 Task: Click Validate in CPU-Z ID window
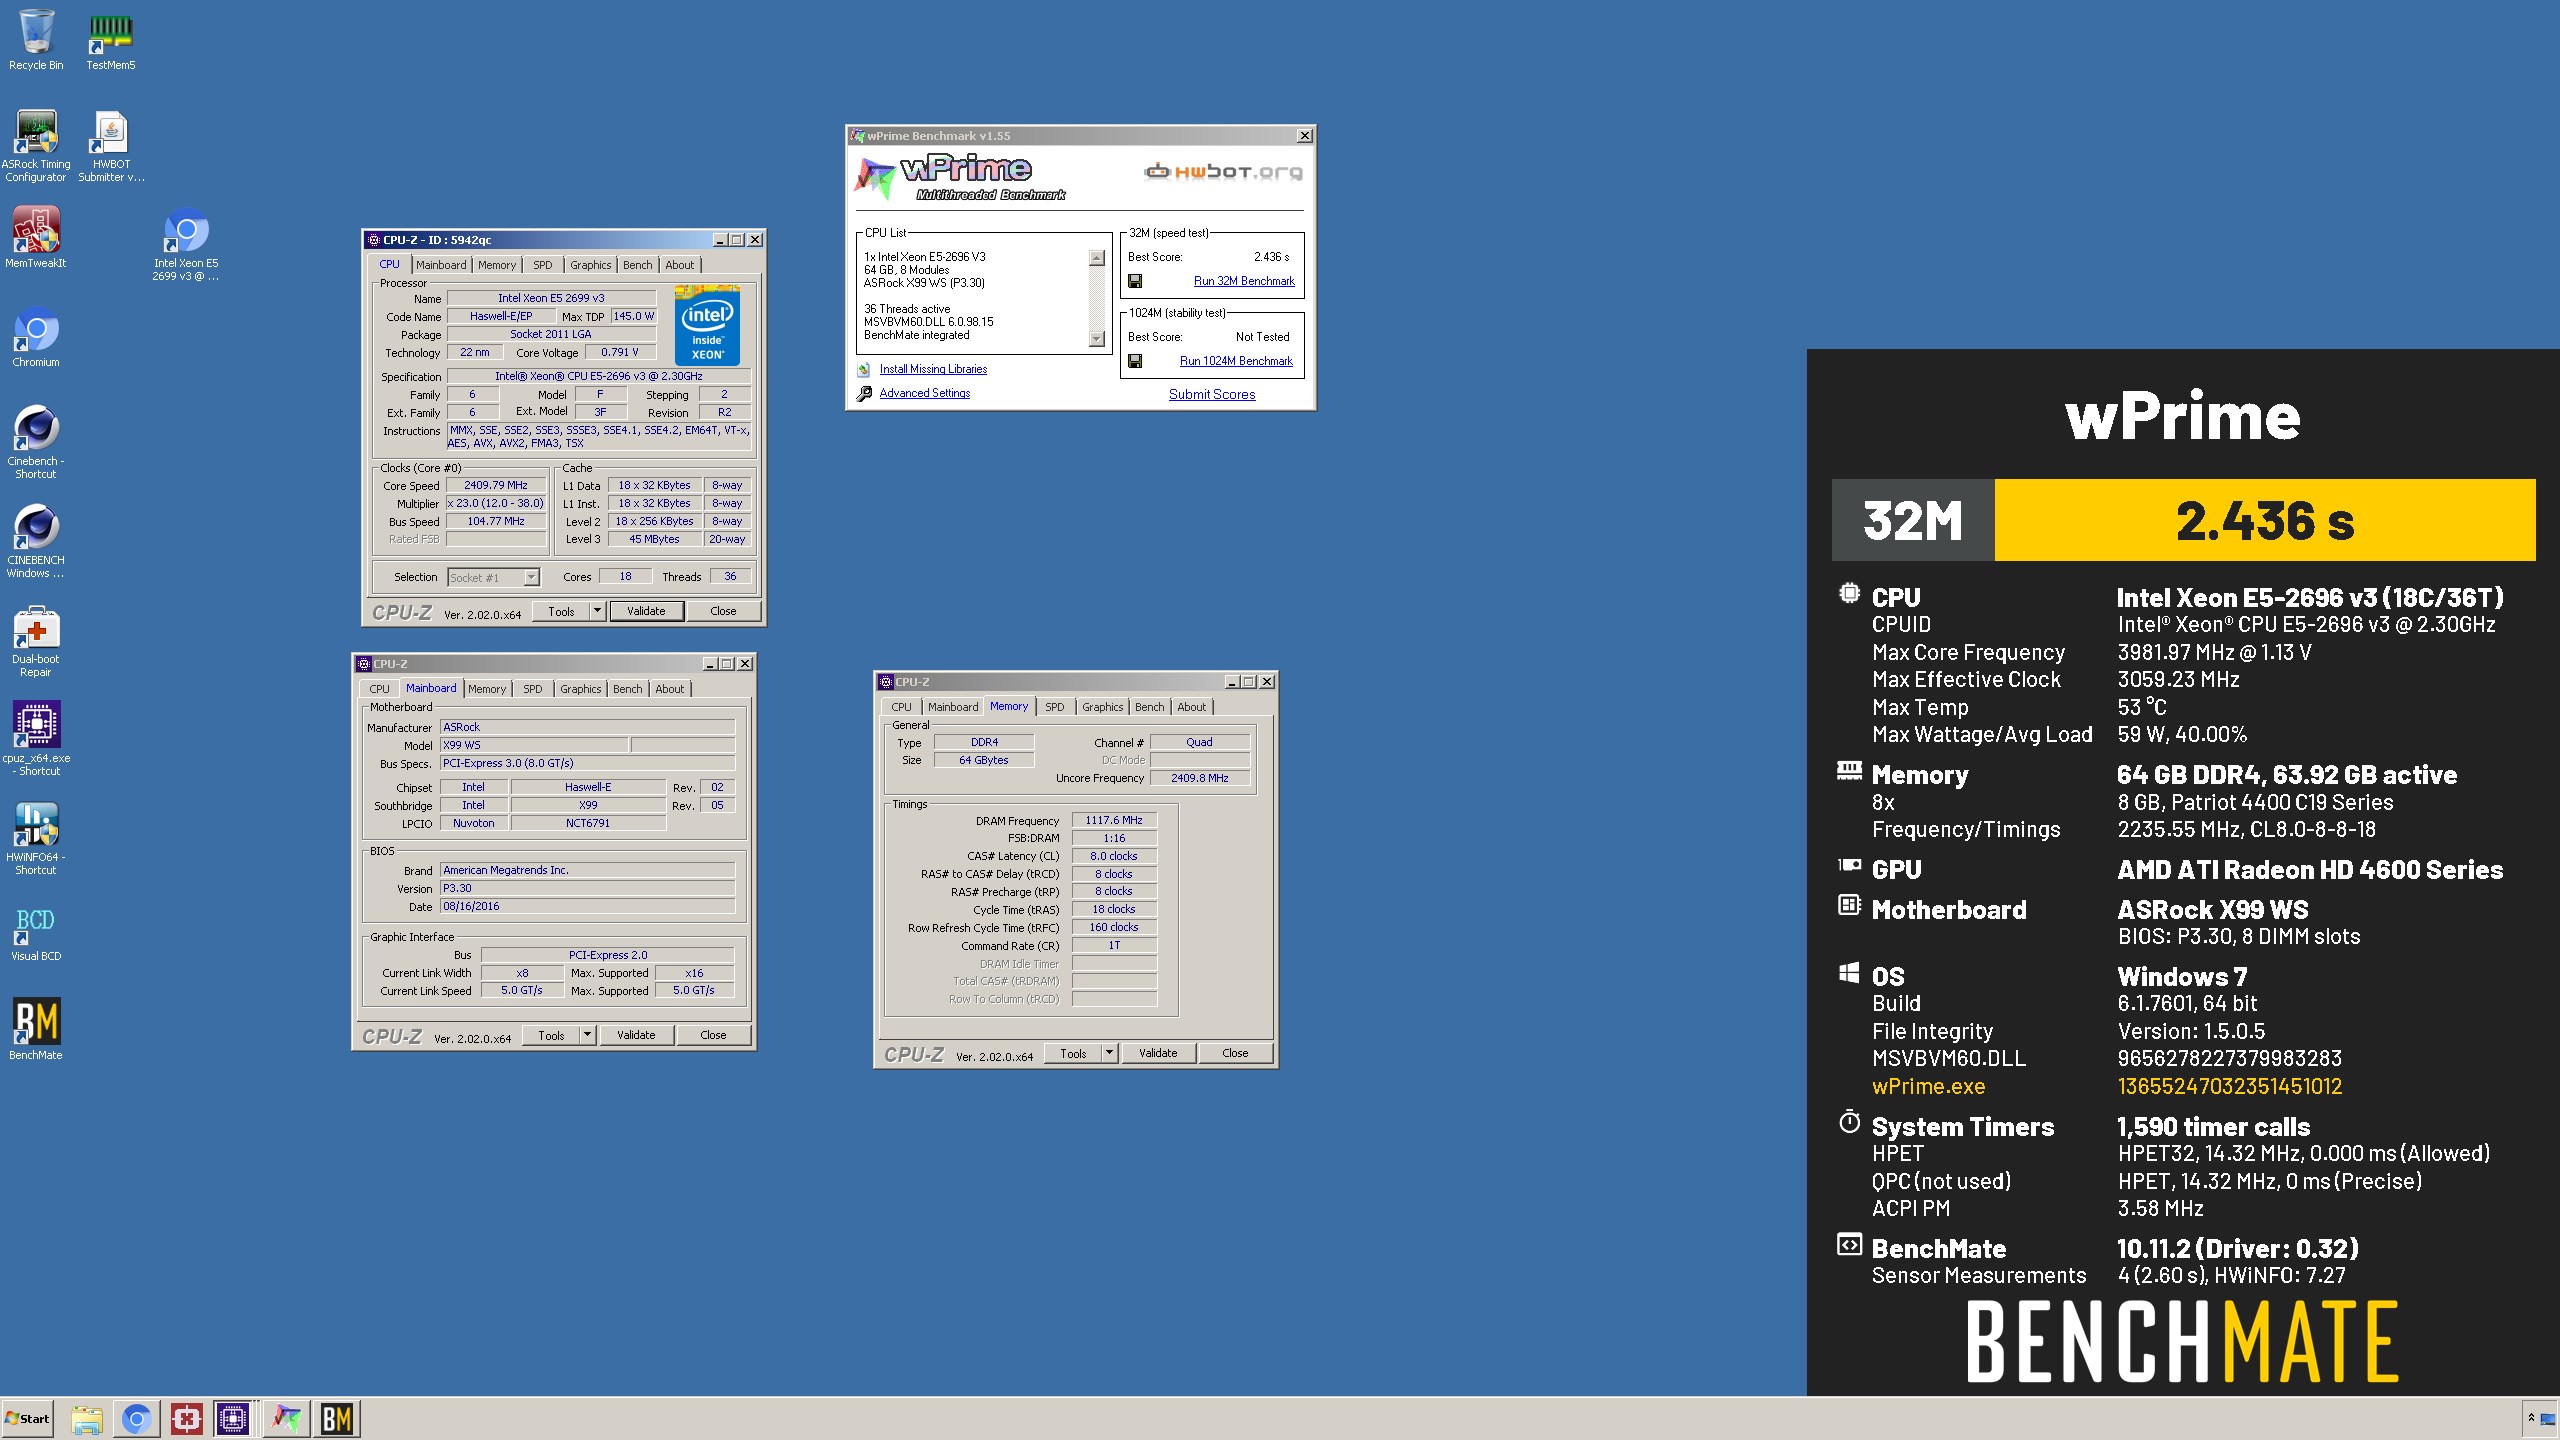tap(646, 611)
